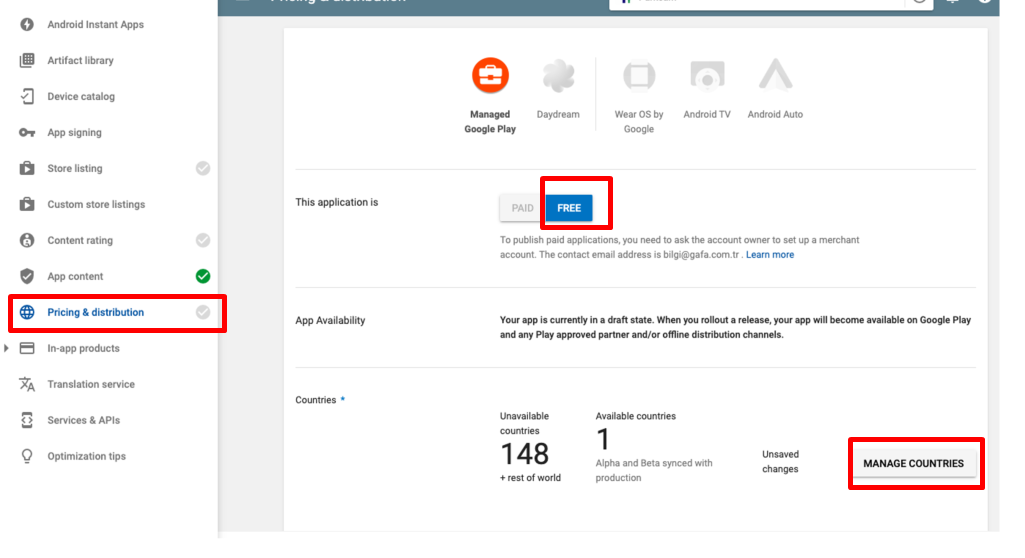
Task: Go to Services & APIs
Action: click(x=84, y=420)
